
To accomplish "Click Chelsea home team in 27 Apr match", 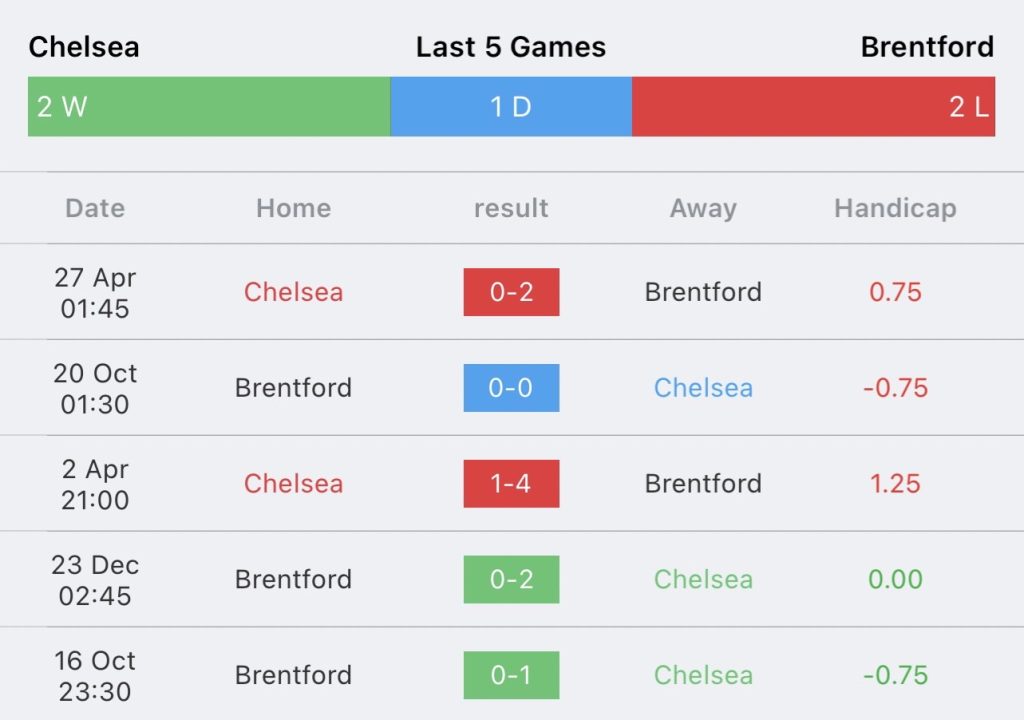I will (x=293, y=292).
